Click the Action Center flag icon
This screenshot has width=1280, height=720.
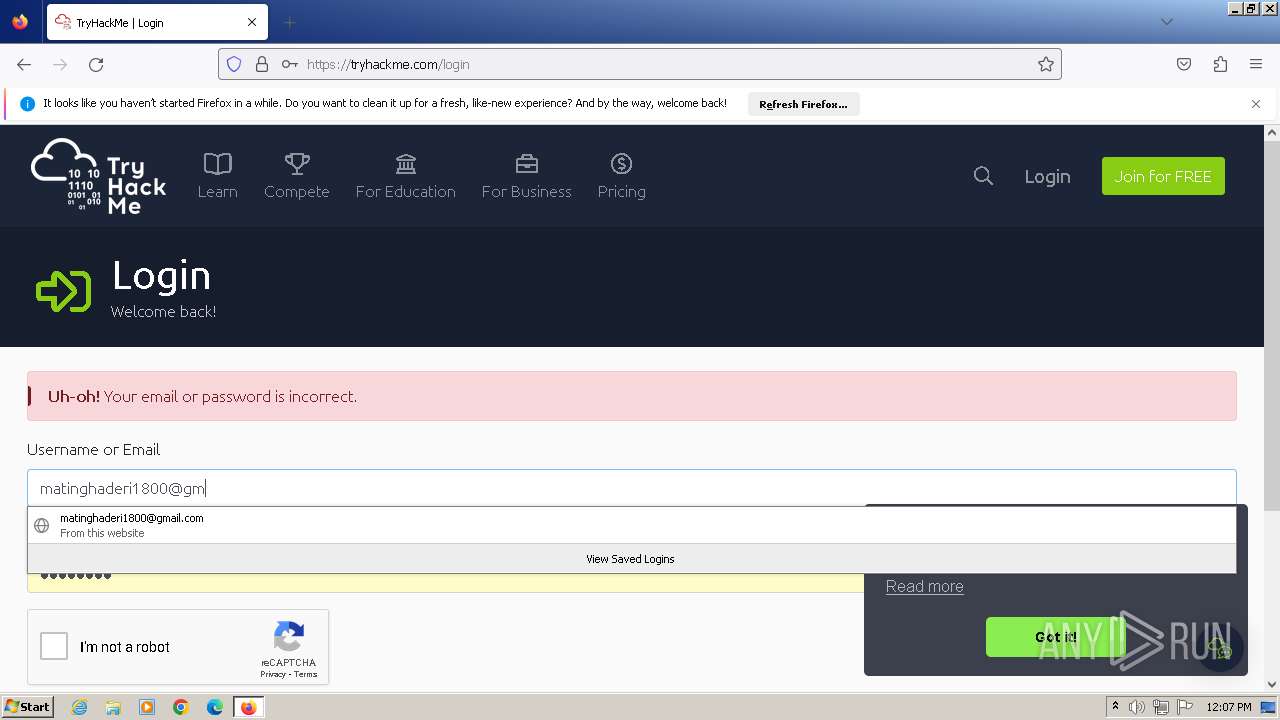(x=1185, y=707)
